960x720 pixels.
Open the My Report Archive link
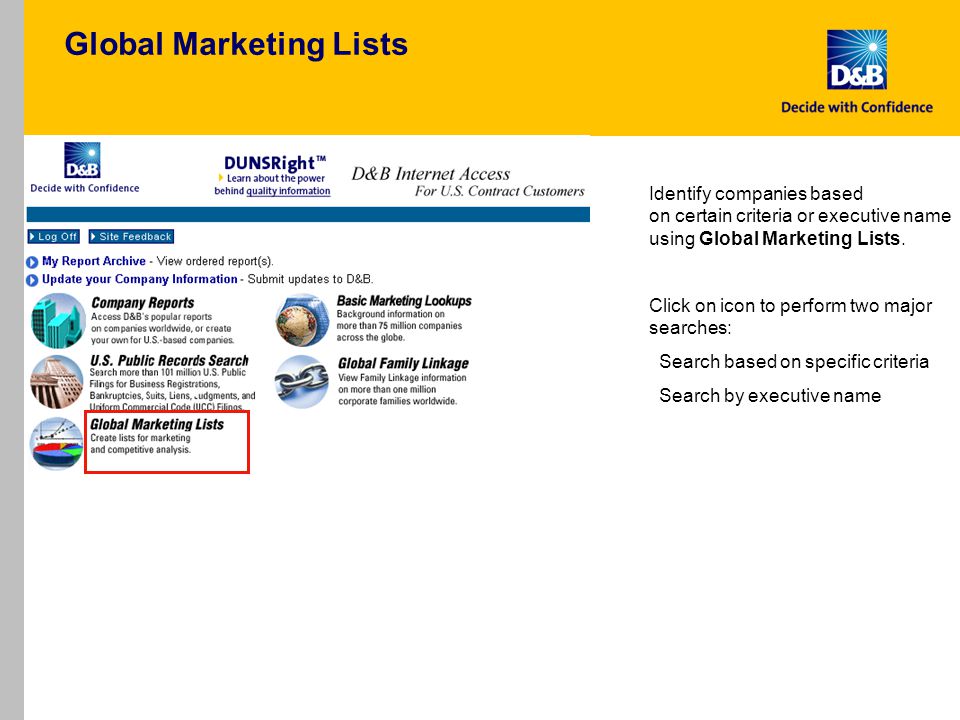coord(94,261)
